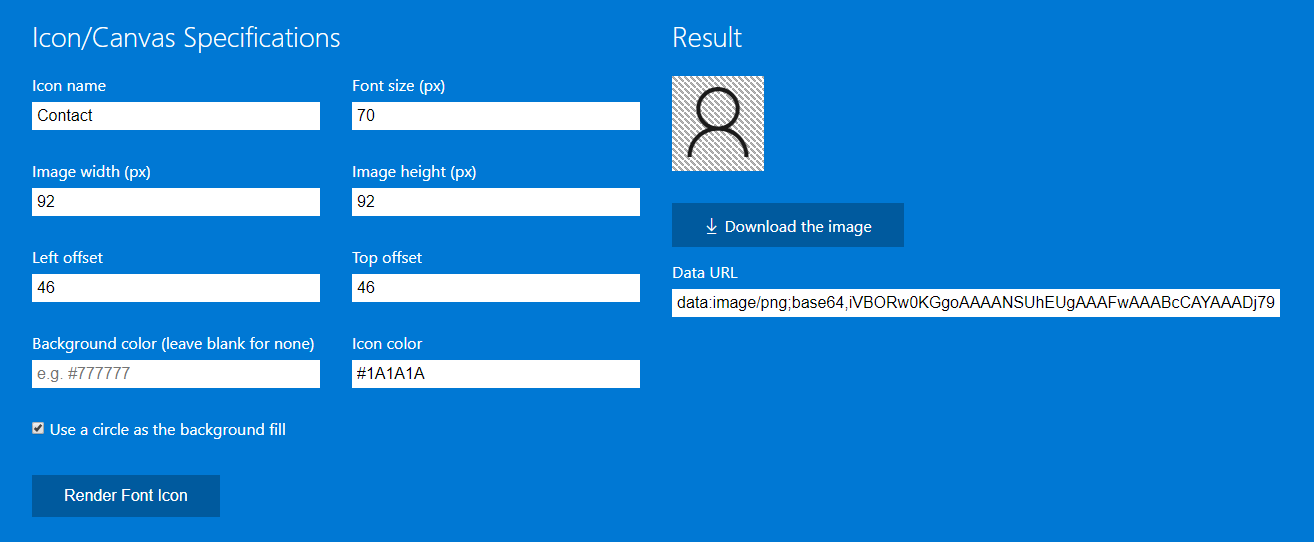Screen dimensions: 1314x542
Task: Click the "Use a circle as the background fill" label
Action: click(168, 430)
